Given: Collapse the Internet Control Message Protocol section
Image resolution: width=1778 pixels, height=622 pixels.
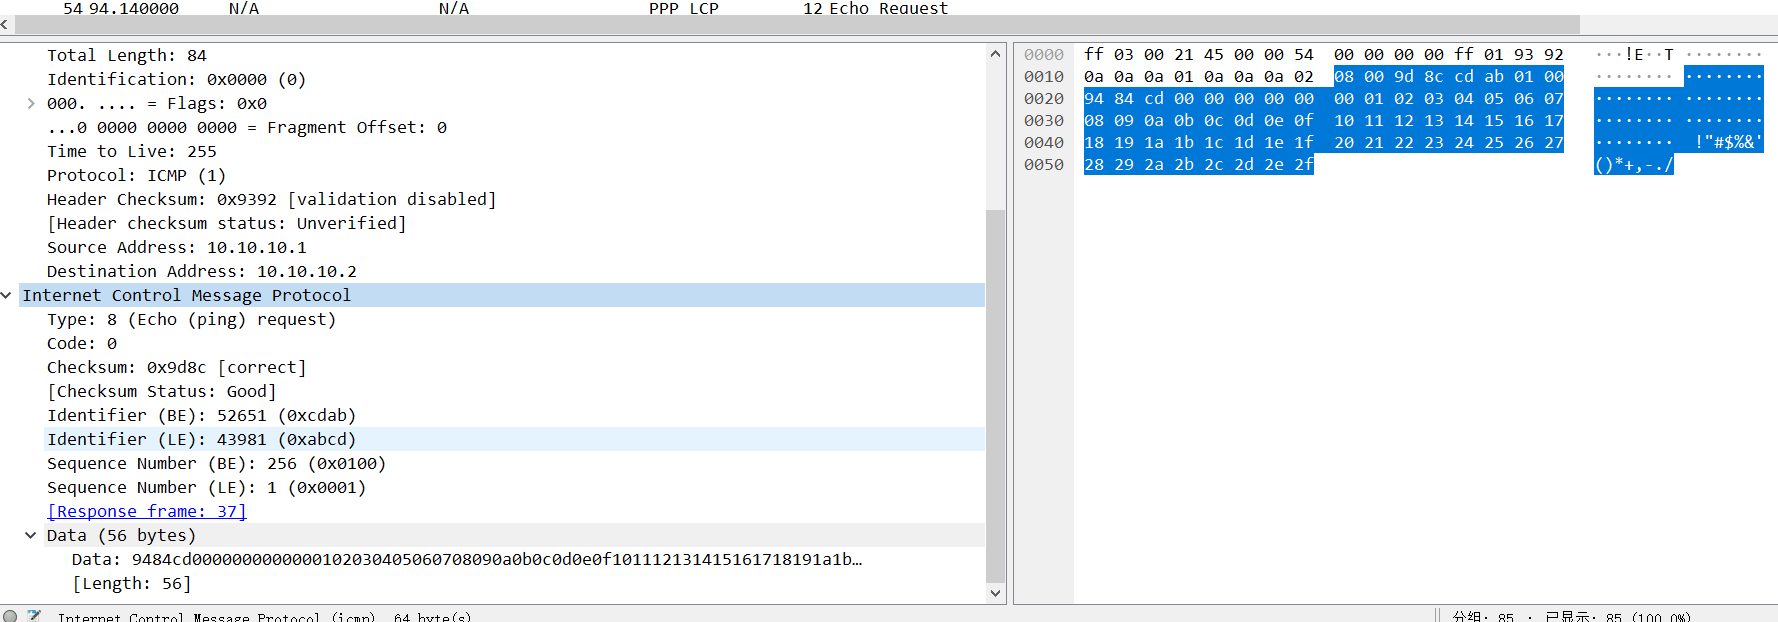Looking at the screenshot, I should [7, 295].
